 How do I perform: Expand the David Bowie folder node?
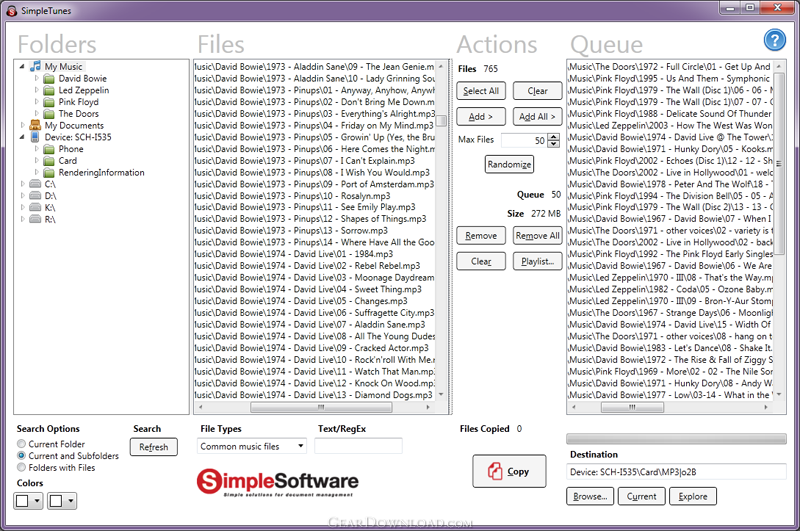36,79
